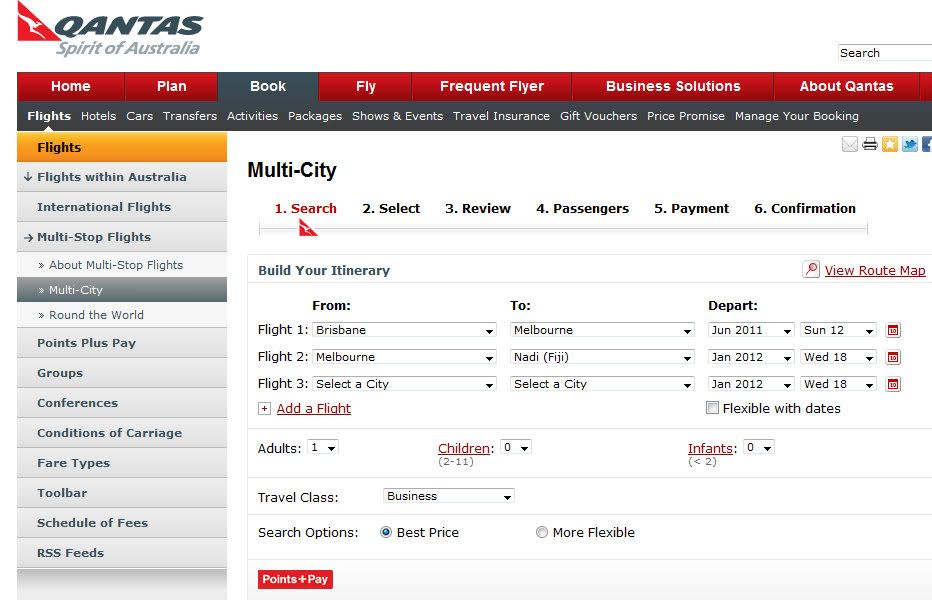Open Flight 1 day dropdown Sun 12
Viewport: 932px width, 600px height.
pos(839,330)
